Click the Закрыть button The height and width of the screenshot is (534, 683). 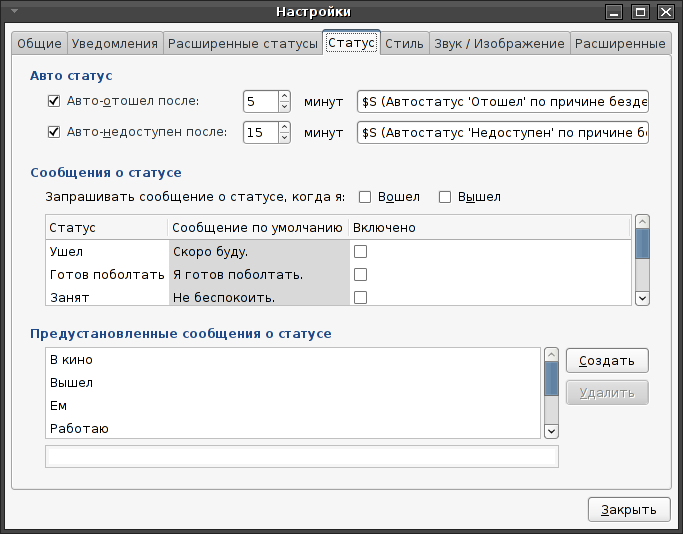[629, 510]
